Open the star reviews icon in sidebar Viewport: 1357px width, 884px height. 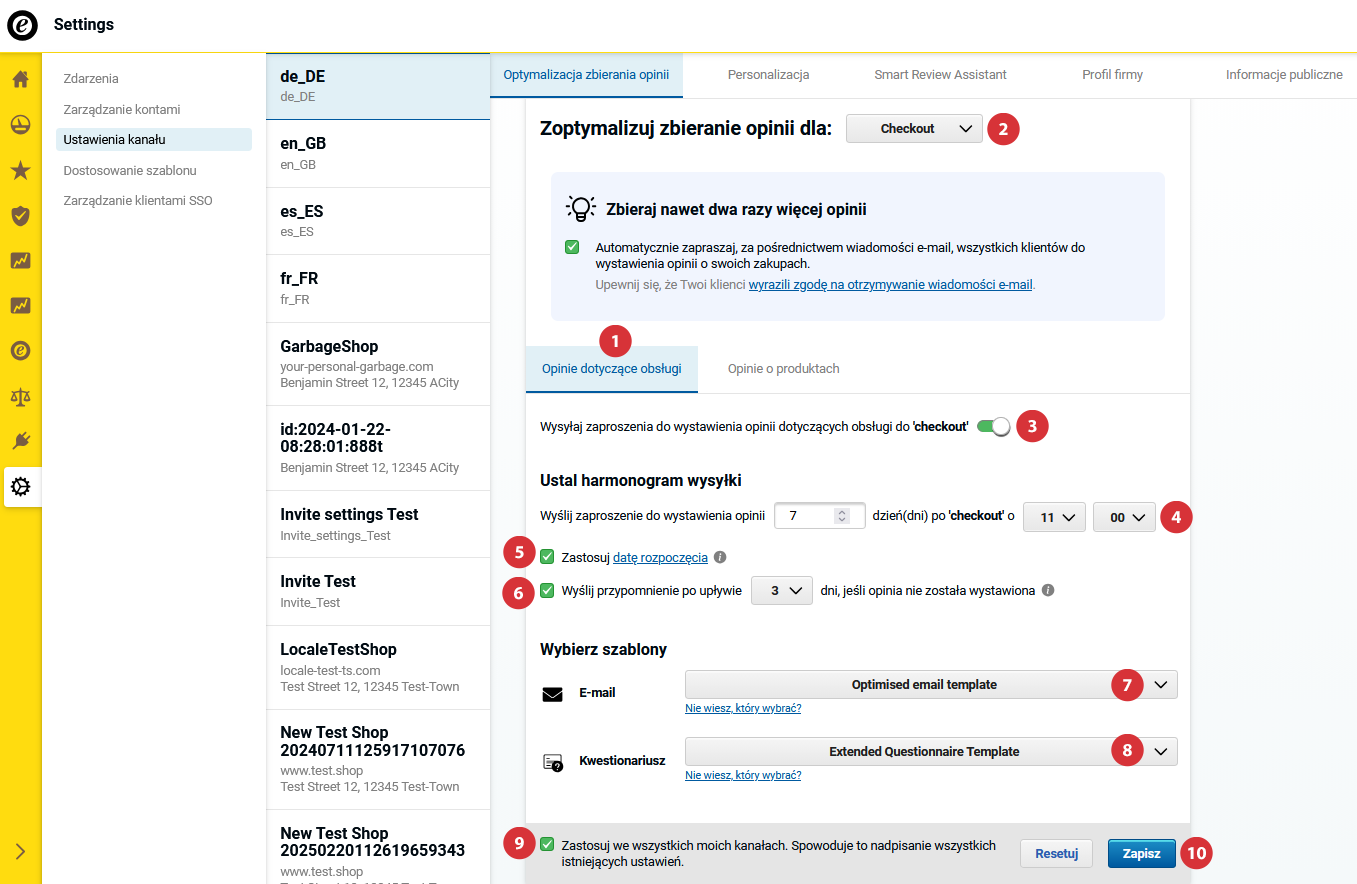(x=20, y=170)
